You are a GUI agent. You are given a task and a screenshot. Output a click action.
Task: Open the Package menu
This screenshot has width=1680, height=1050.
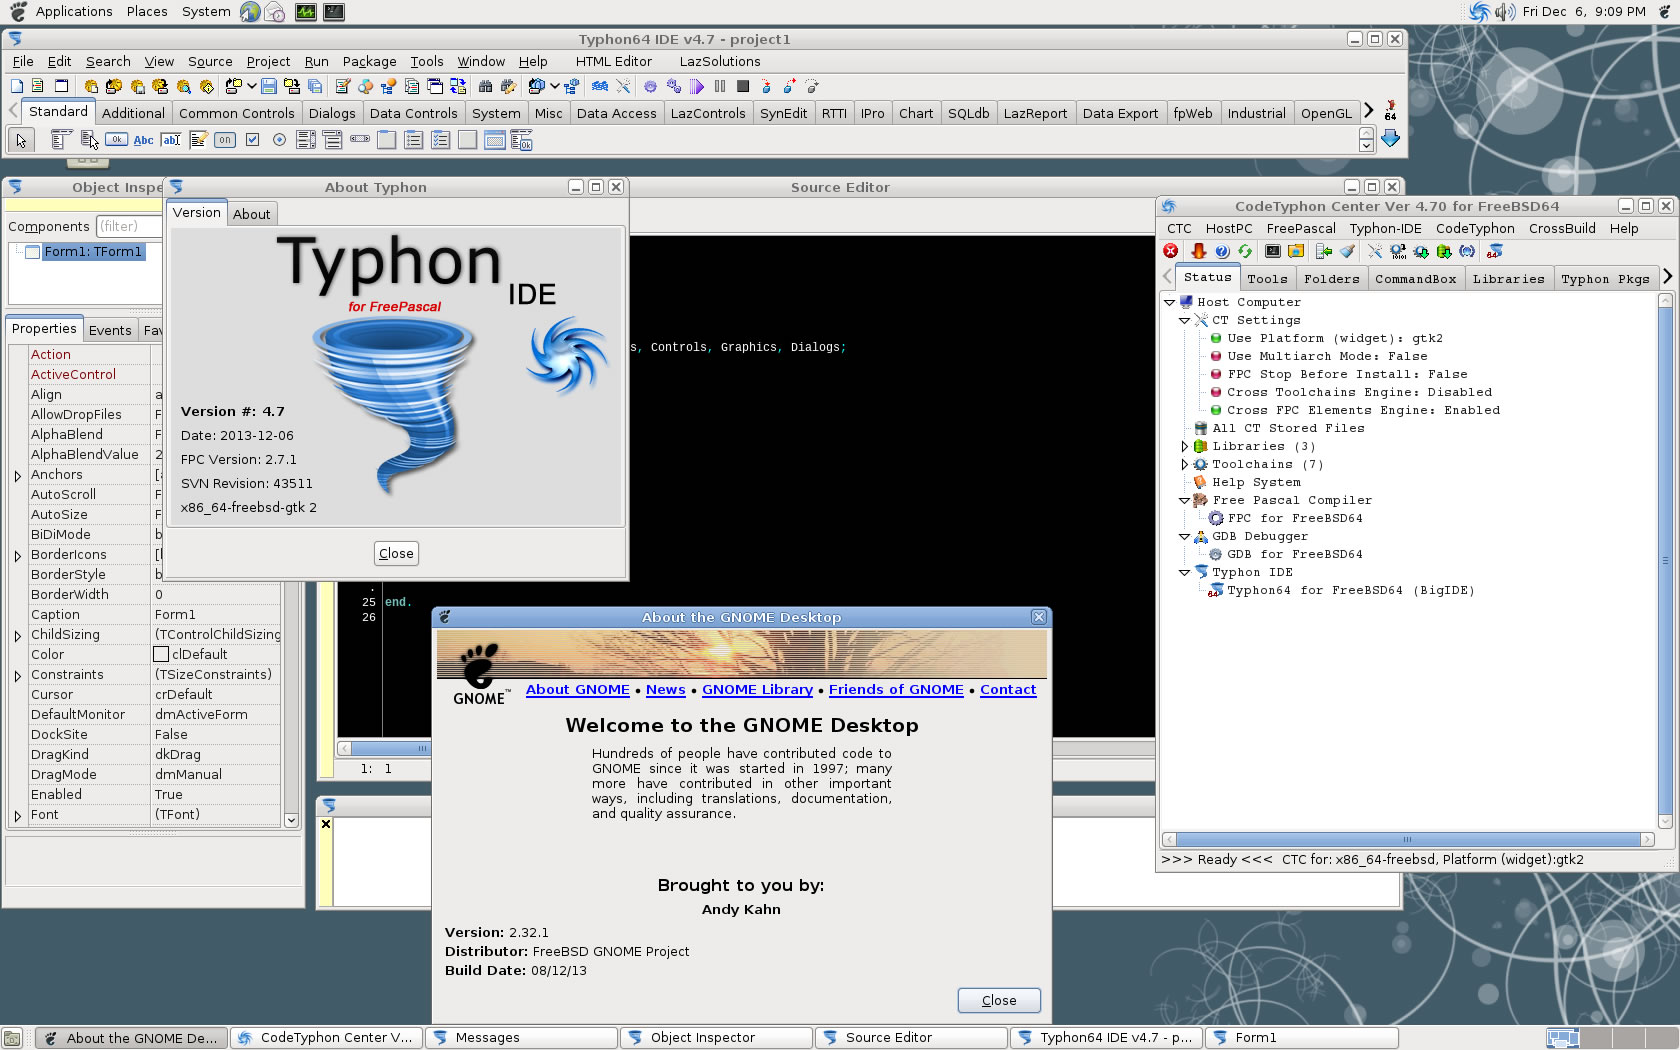pos(369,62)
